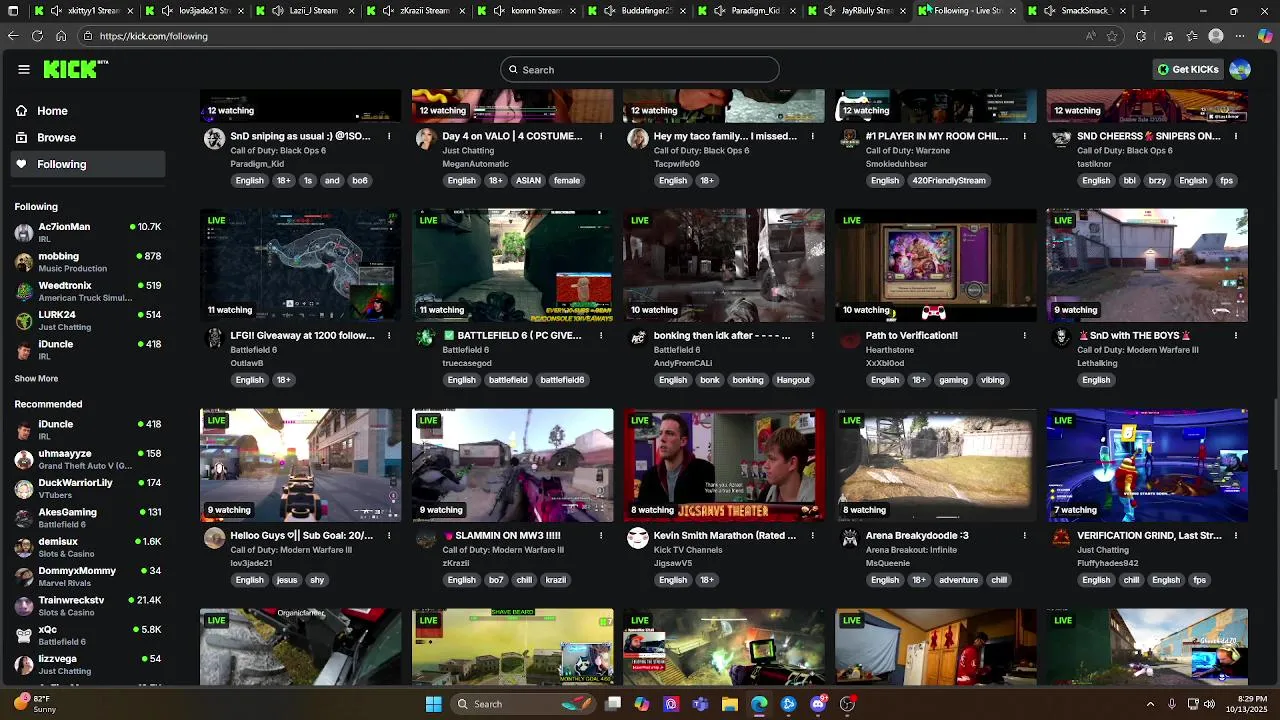
Task: Switch to Buddafinger2 browser tab
Action: click(x=640, y=11)
